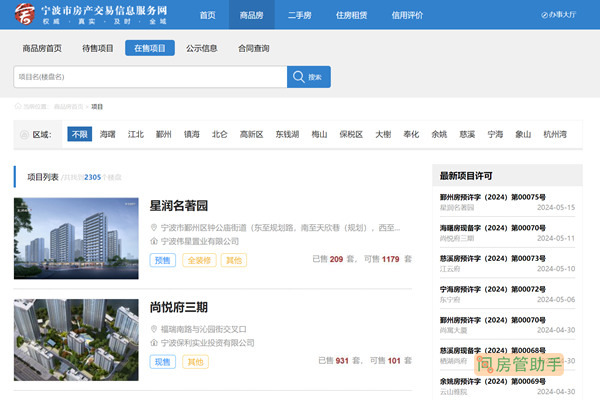Focus the 项目名(楼盘名) search field

[150, 77]
